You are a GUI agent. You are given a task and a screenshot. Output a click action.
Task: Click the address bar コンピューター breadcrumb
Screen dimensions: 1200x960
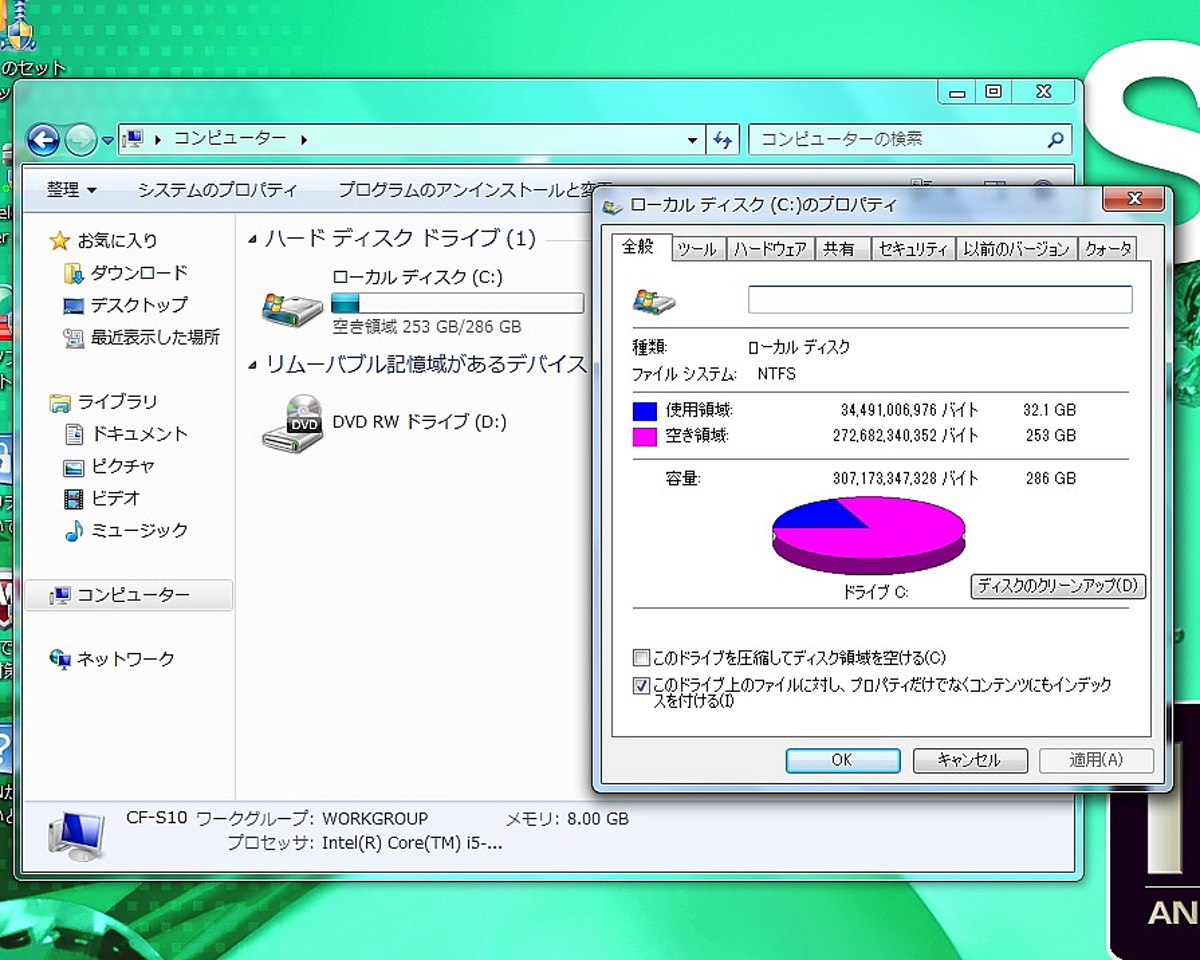point(230,139)
